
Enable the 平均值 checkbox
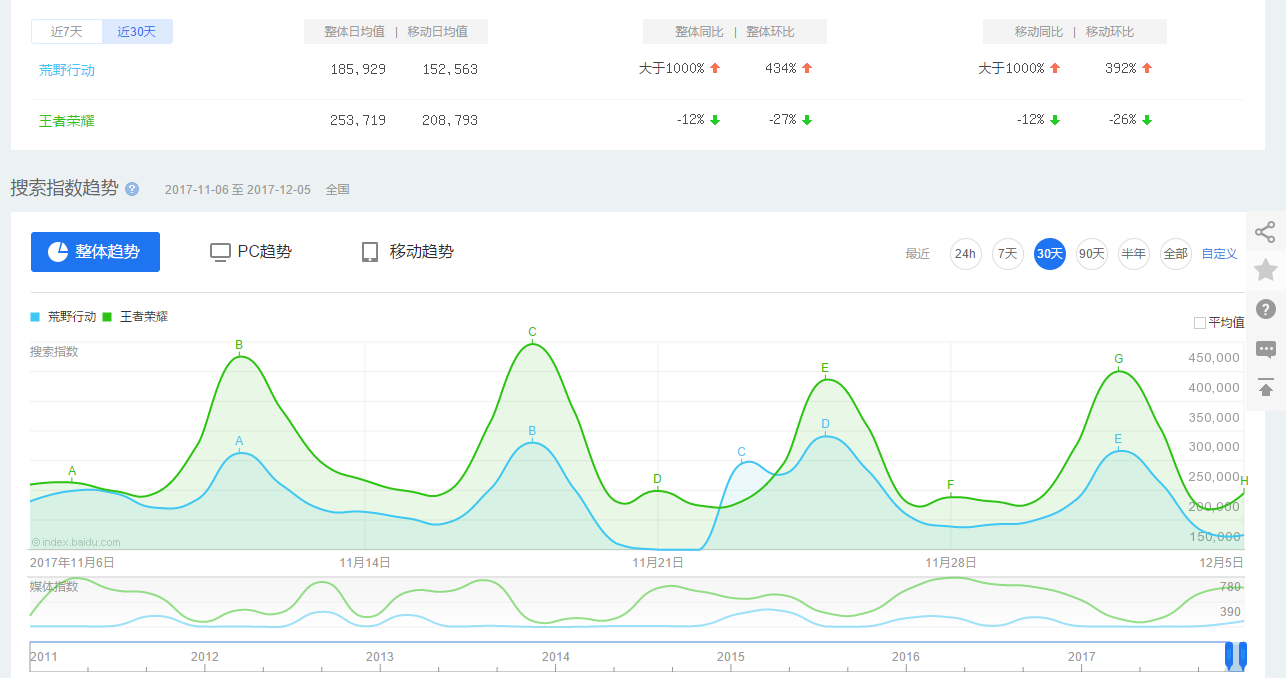tap(1200, 323)
